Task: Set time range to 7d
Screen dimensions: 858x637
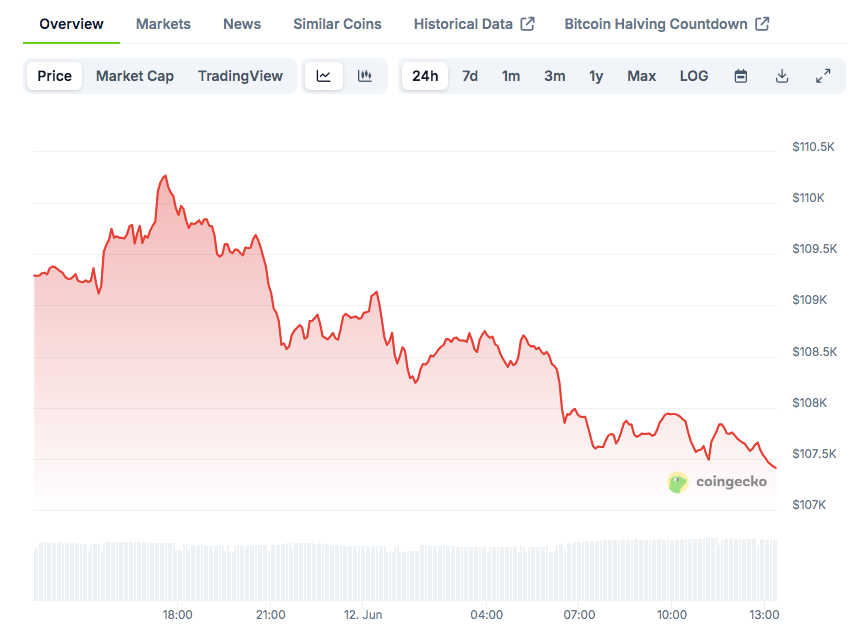Action: click(x=470, y=76)
